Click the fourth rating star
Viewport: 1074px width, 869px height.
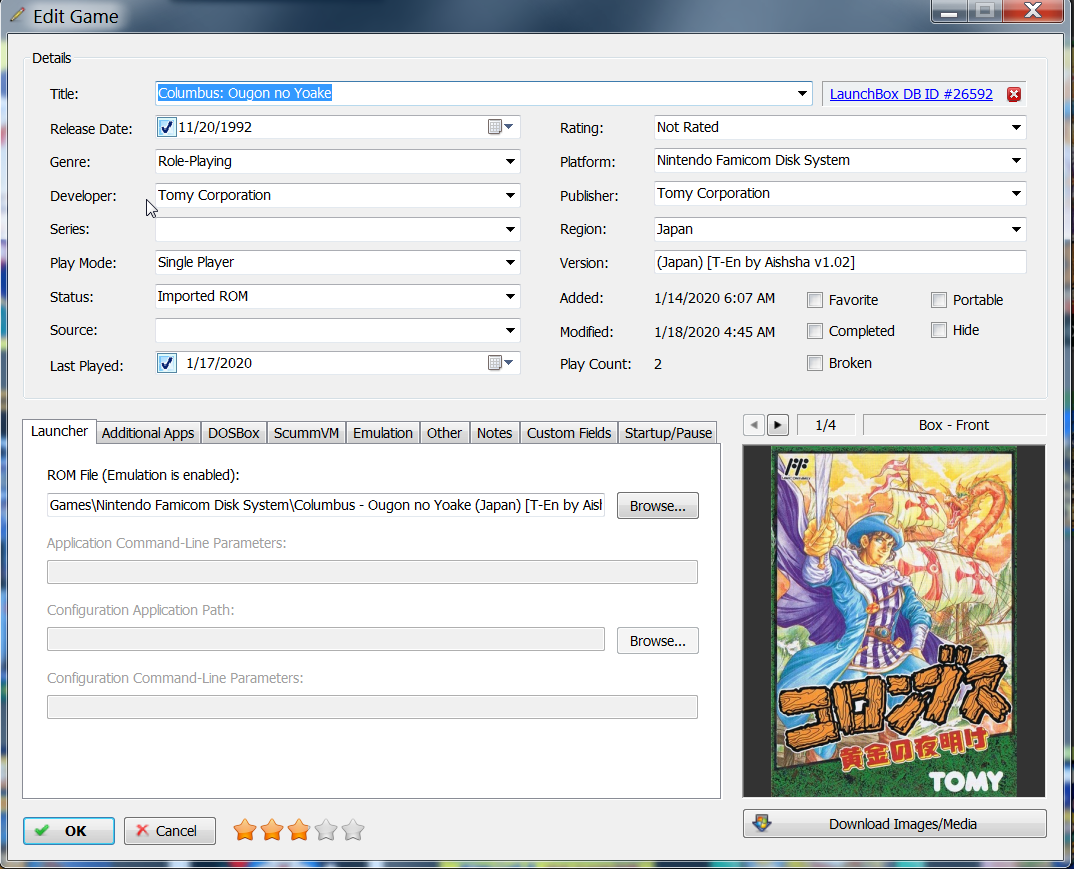pos(325,830)
